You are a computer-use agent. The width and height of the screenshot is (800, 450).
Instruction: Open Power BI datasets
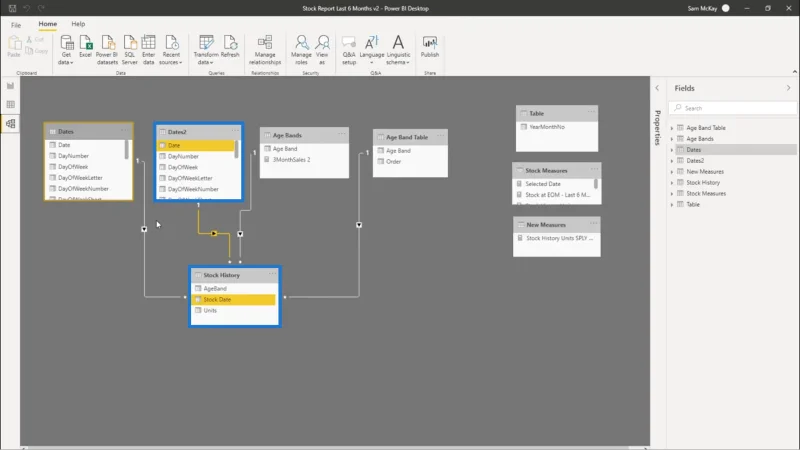click(107, 49)
